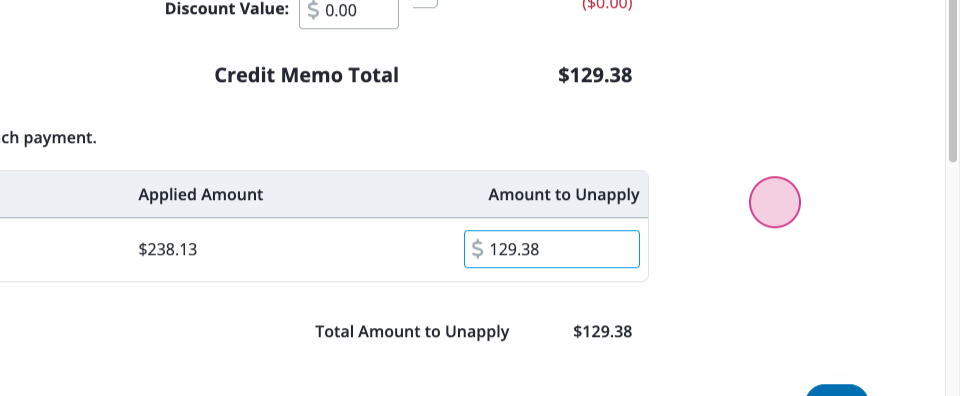
Task: Click the 'ch payment.' instruction text
Action: point(48,138)
